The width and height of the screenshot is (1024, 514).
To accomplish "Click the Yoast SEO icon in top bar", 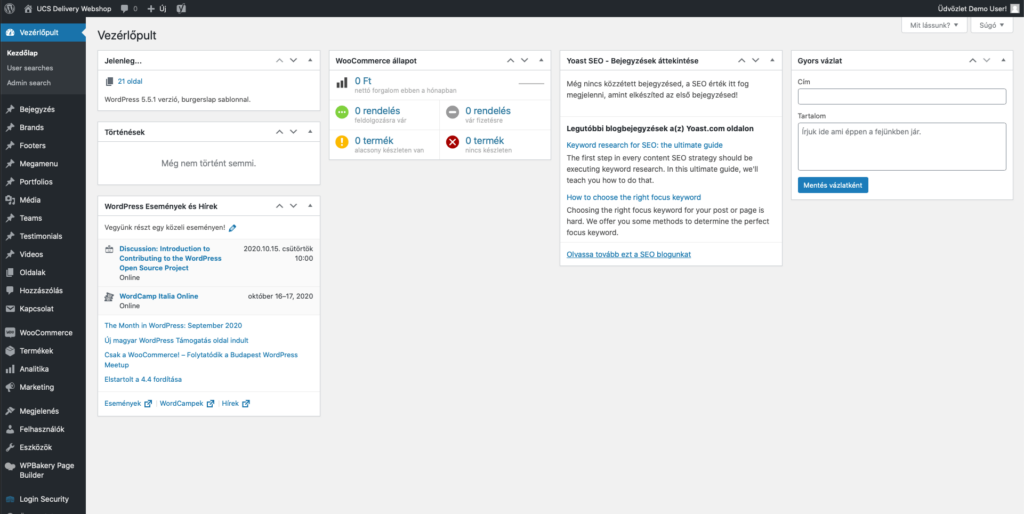I will (x=181, y=9).
